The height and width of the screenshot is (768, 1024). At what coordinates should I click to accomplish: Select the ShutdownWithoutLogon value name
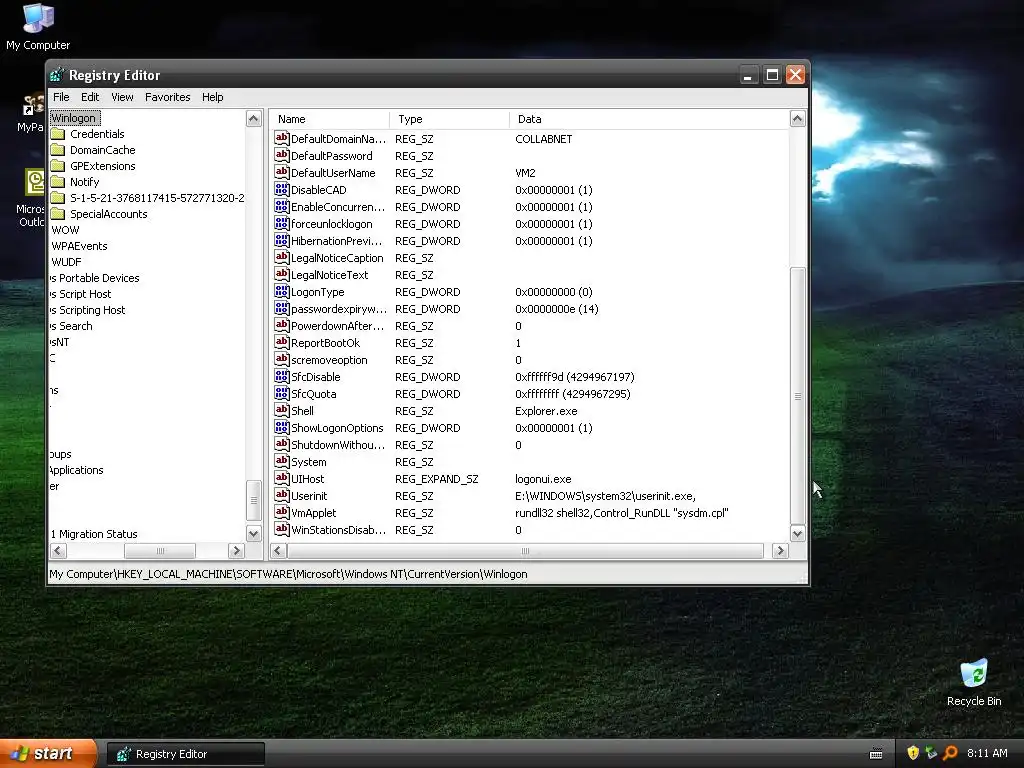tap(338, 445)
